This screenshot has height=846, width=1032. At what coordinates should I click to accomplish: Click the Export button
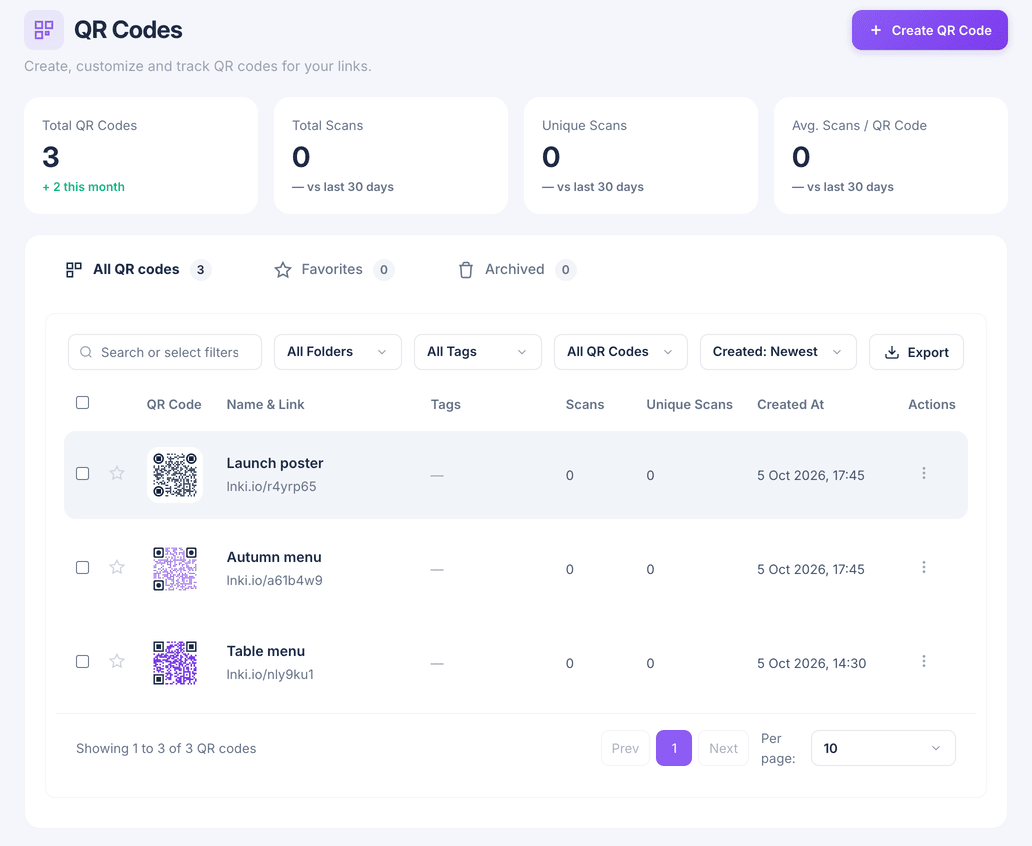coord(916,352)
